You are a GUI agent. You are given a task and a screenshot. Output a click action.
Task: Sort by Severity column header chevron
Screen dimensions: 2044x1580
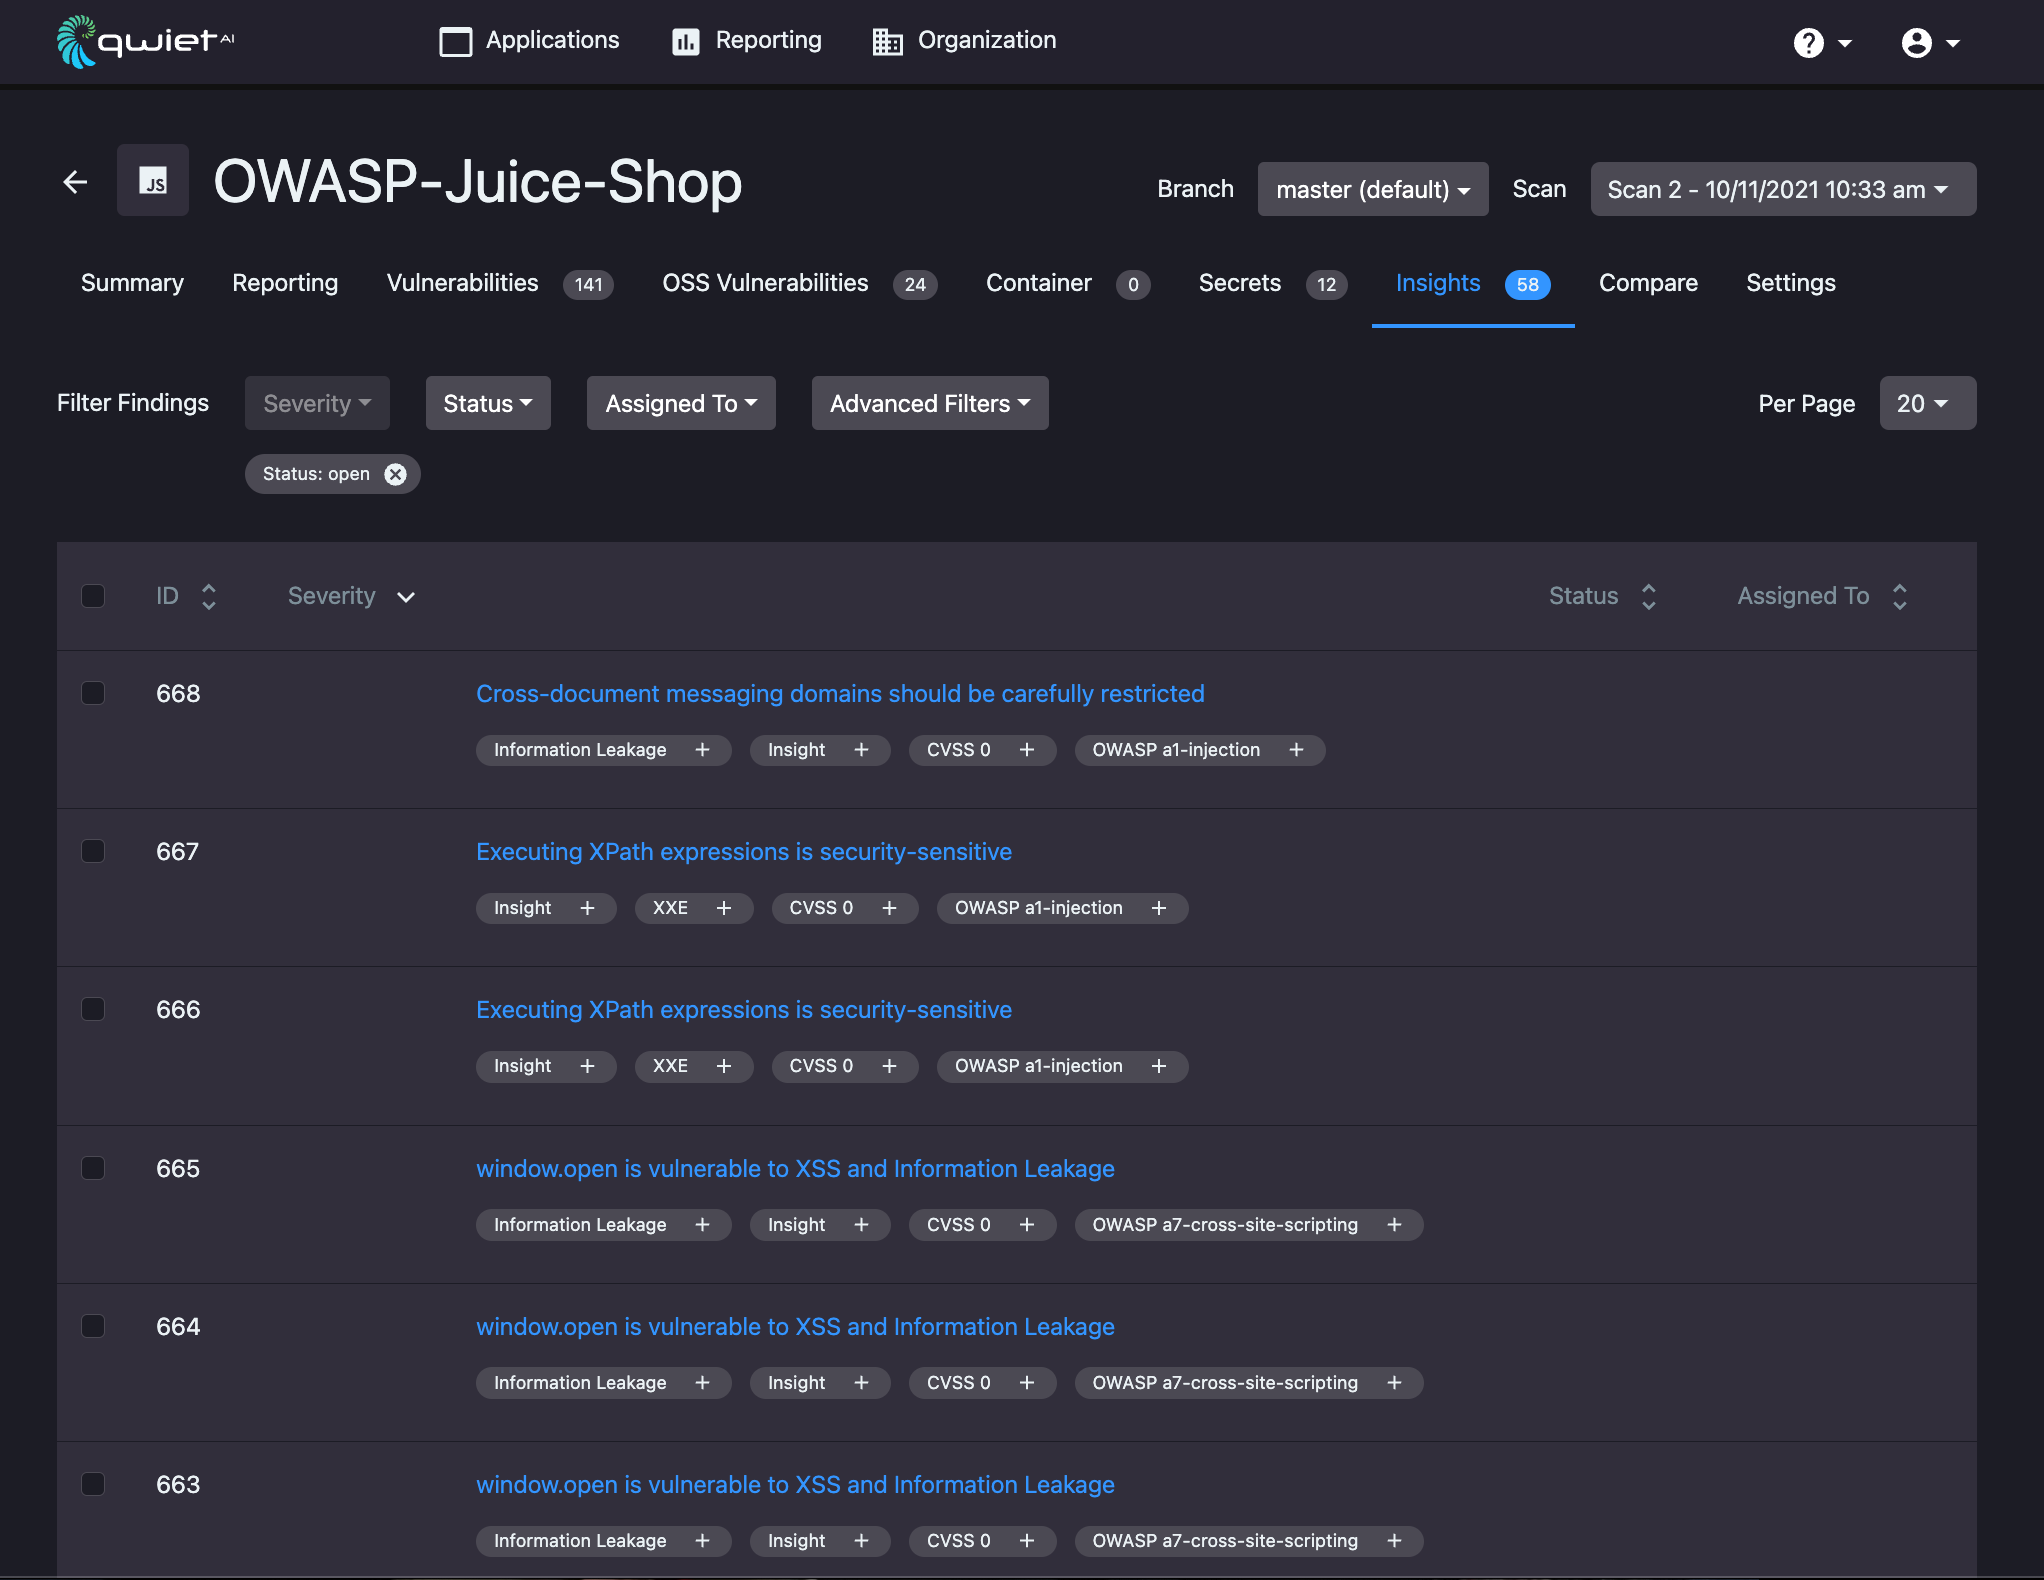[405, 597]
